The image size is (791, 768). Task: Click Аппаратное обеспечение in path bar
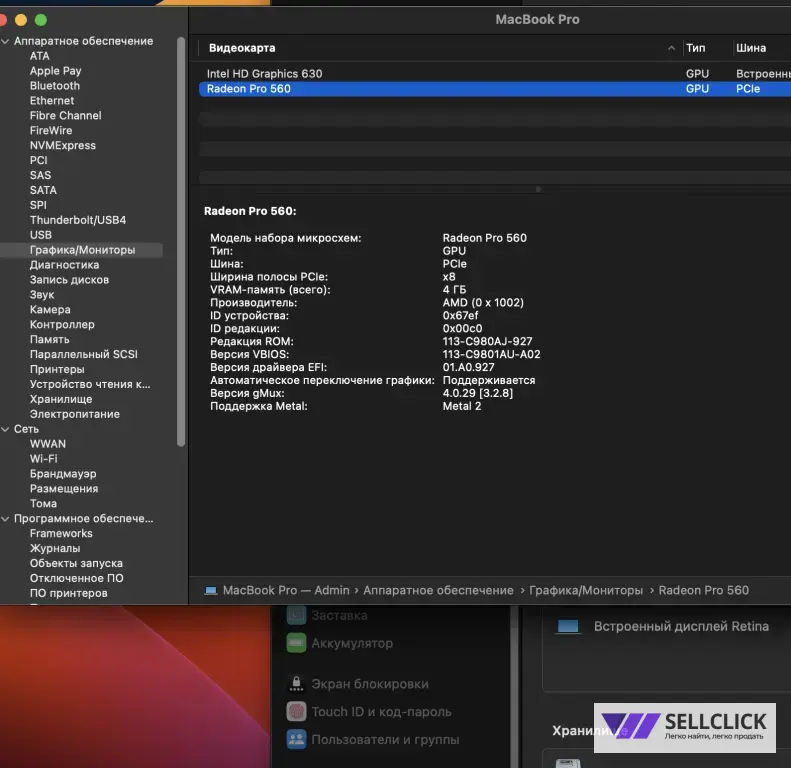[438, 591]
